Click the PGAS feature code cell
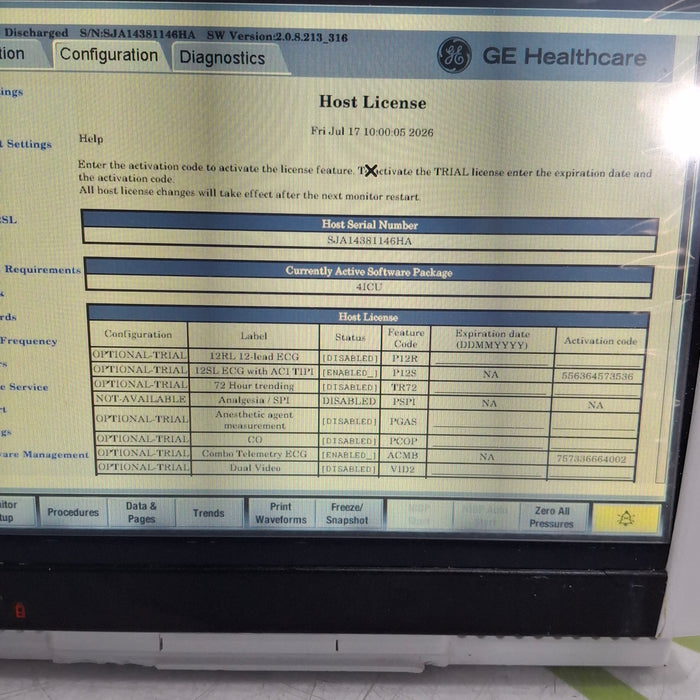This screenshot has width=700, height=700. point(403,421)
